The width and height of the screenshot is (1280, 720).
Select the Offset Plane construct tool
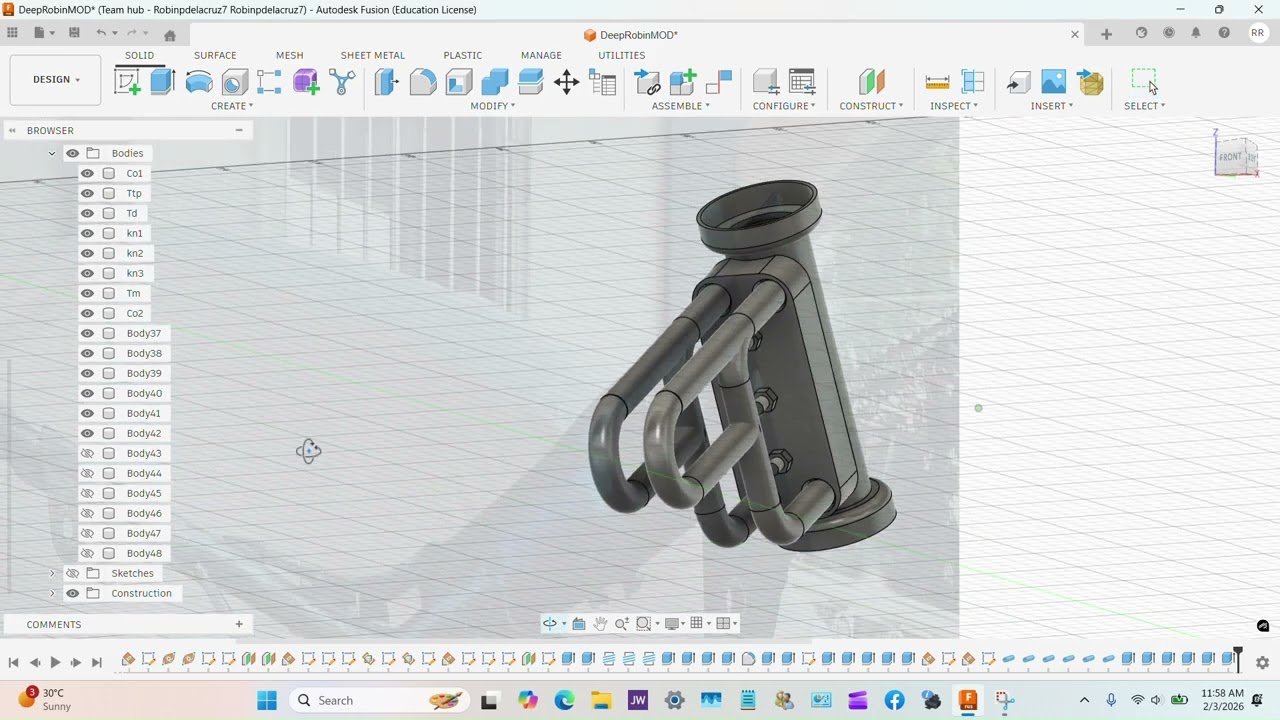point(872,82)
